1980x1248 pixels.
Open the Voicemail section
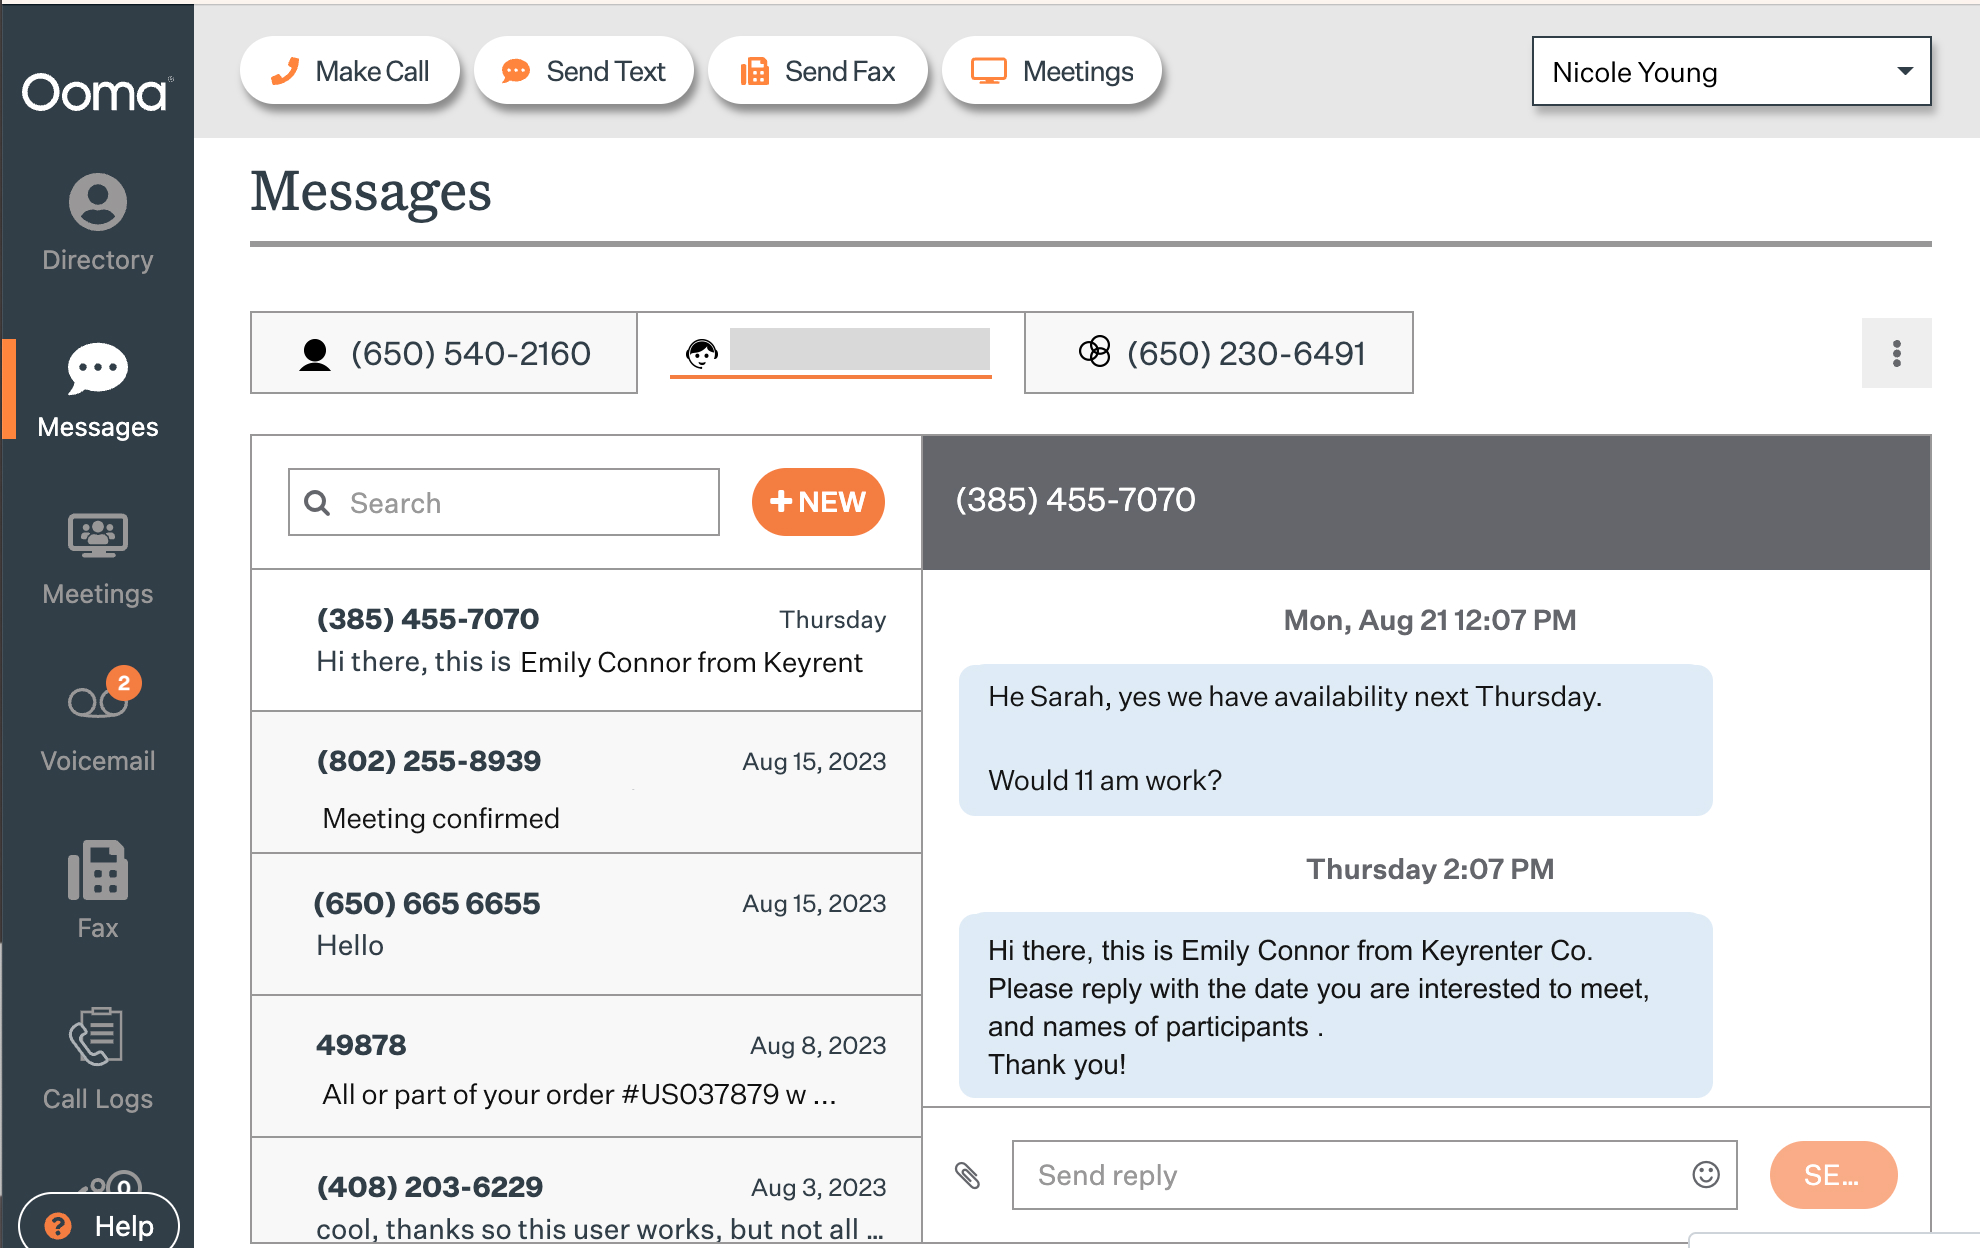click(x=97, y=721)
